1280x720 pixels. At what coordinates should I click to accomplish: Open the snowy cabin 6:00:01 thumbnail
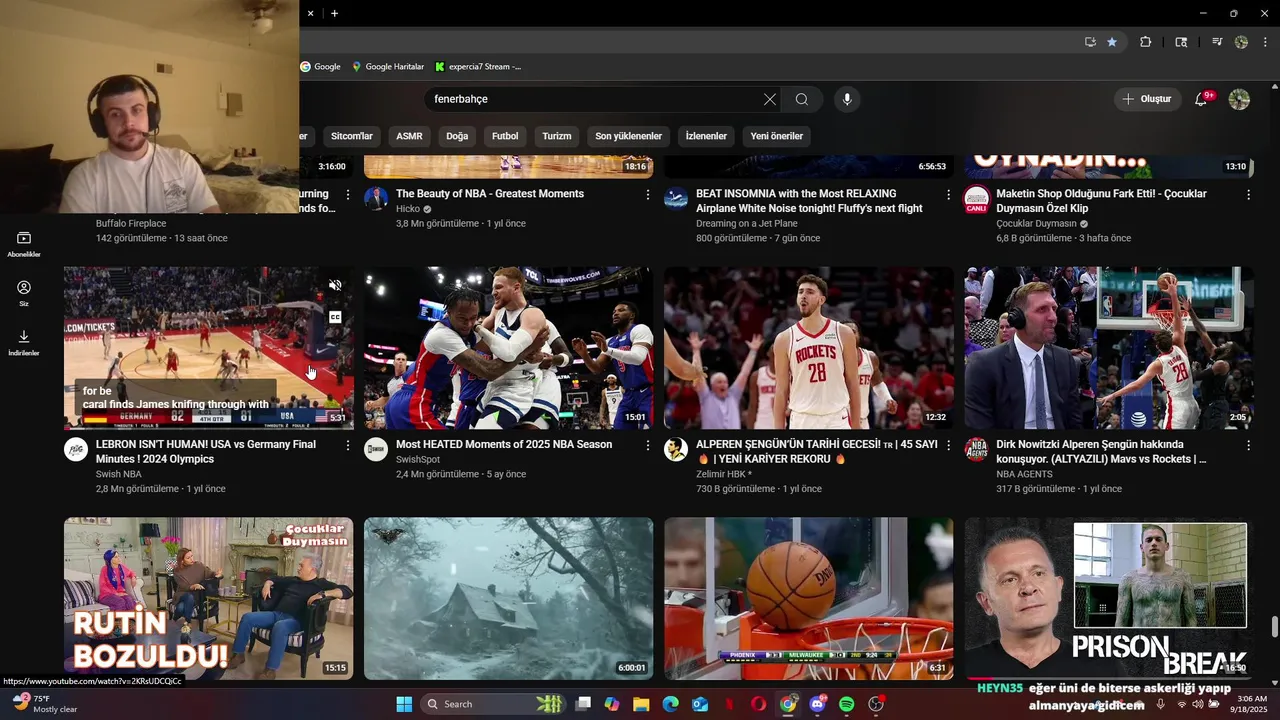pos(509,598)
